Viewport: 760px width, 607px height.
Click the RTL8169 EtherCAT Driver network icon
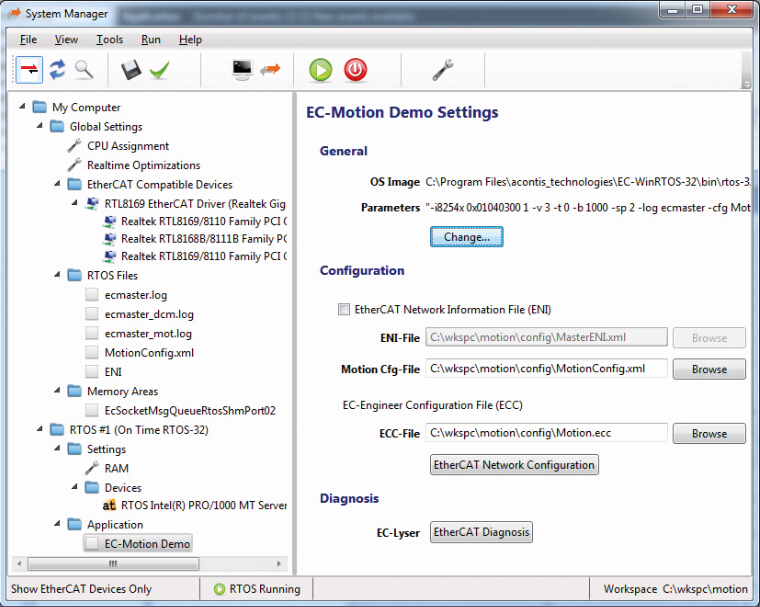92,203
